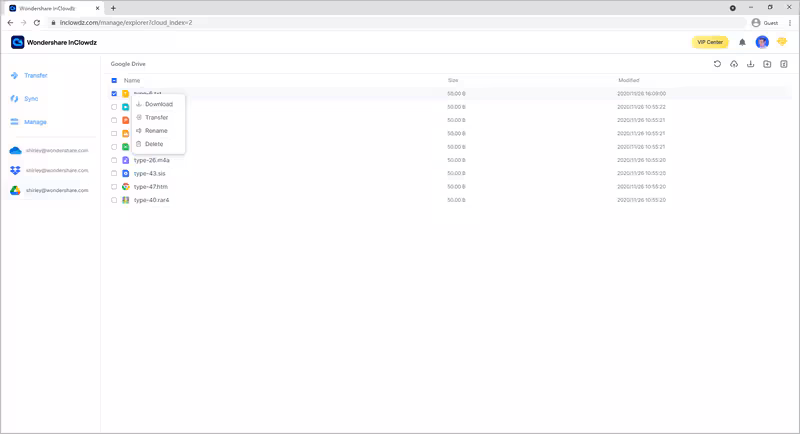
Task: Choose Delete from the context menu
Action: coord(158,144)
